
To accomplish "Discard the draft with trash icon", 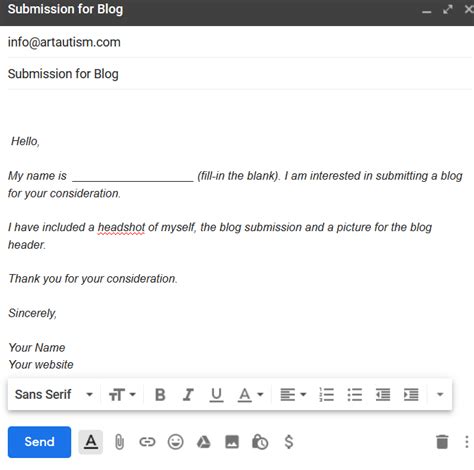I will coord(442,442).
